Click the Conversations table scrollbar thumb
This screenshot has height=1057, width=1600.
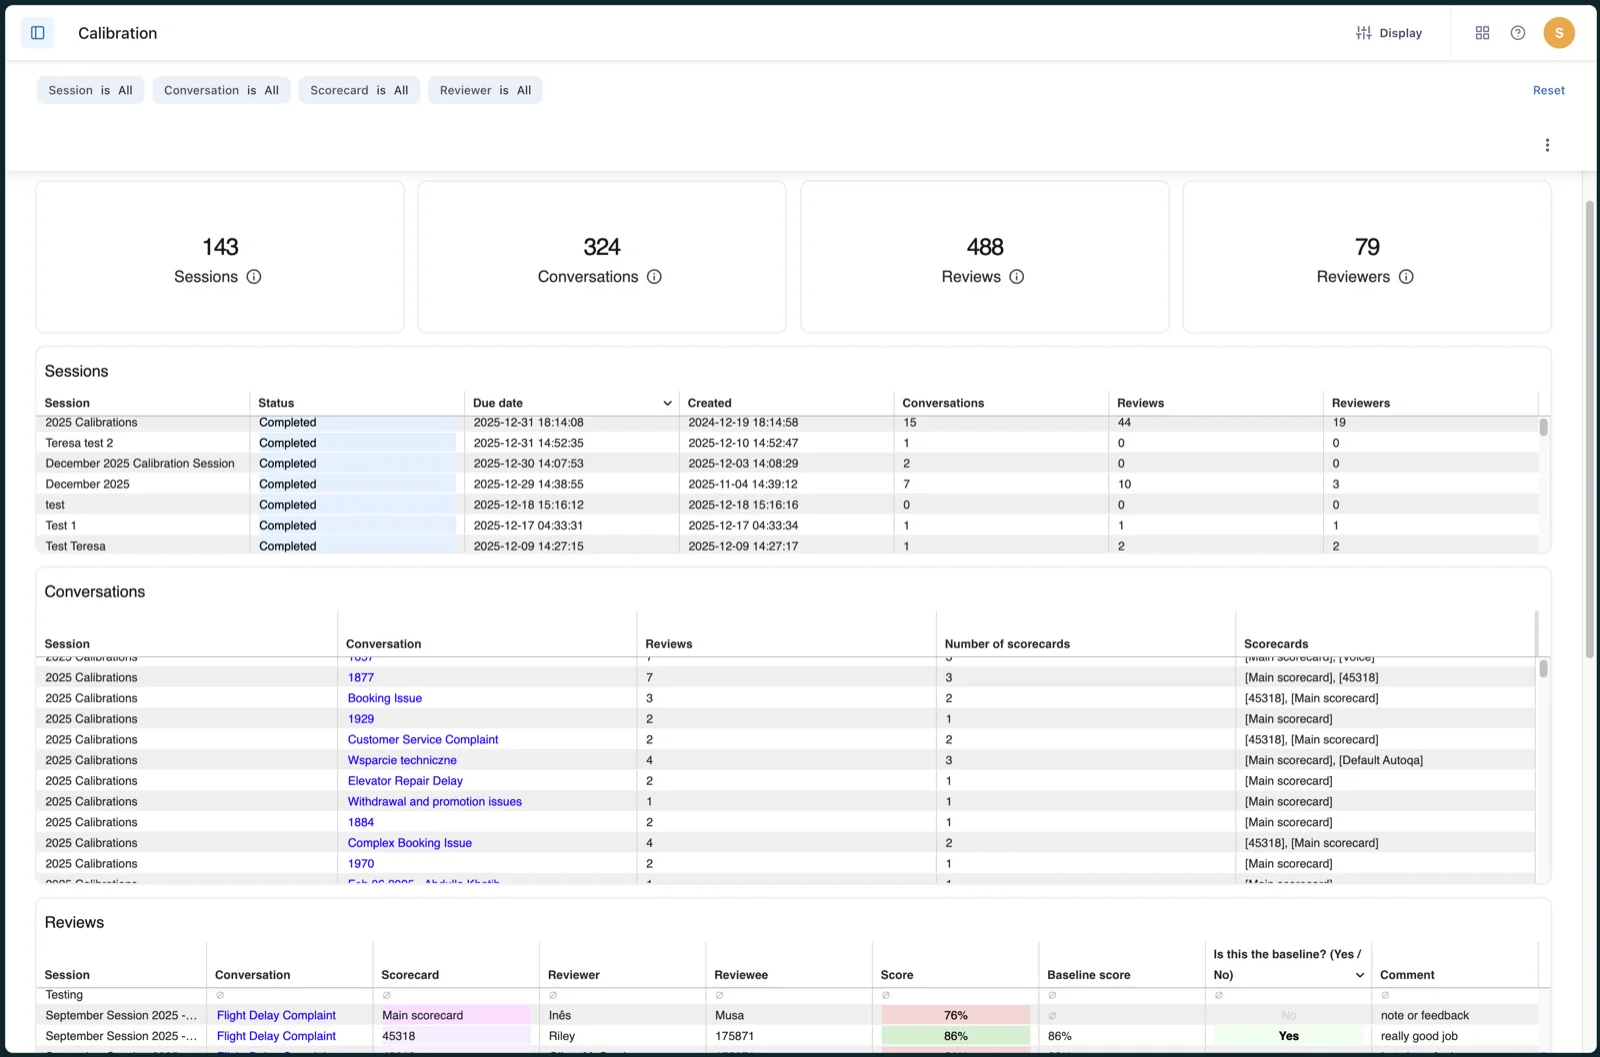coord(1543,668)
